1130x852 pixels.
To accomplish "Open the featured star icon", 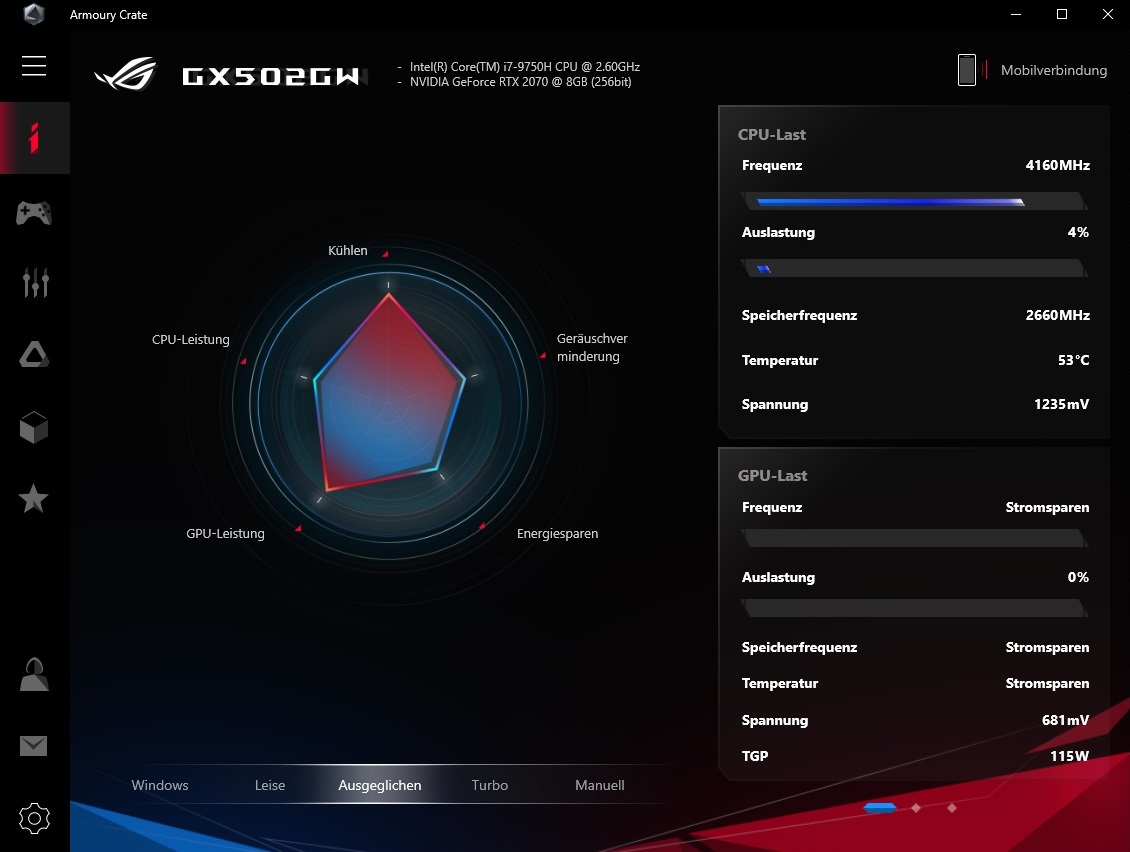I will [33, 498].
